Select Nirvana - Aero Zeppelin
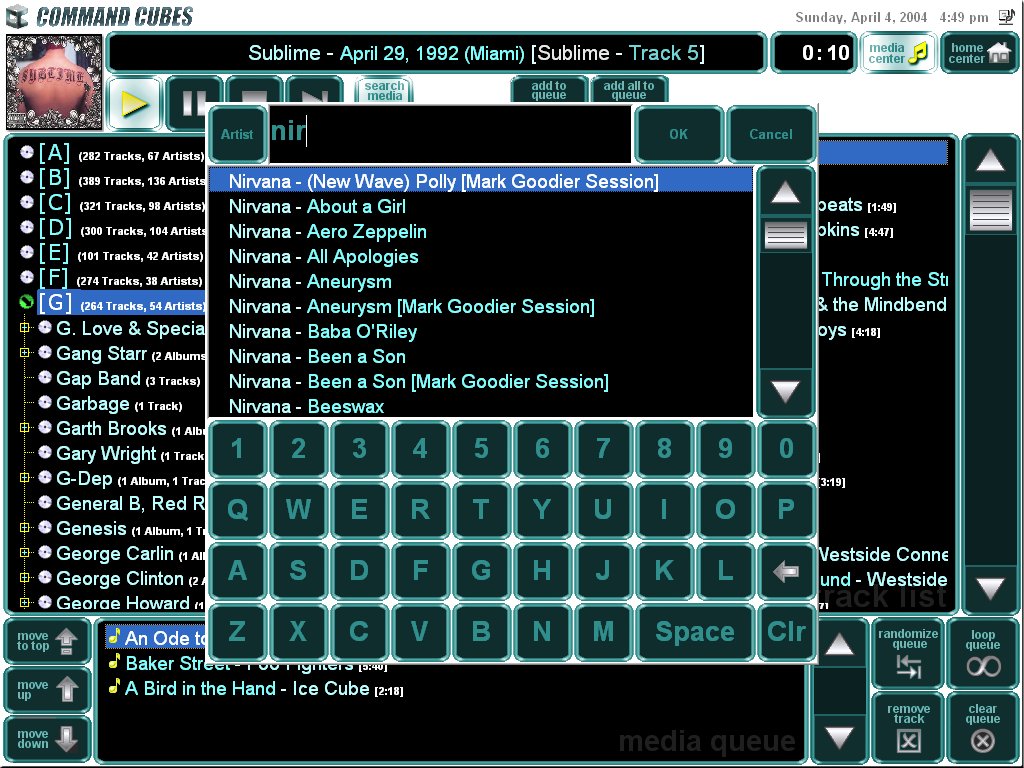 [481, 231]
